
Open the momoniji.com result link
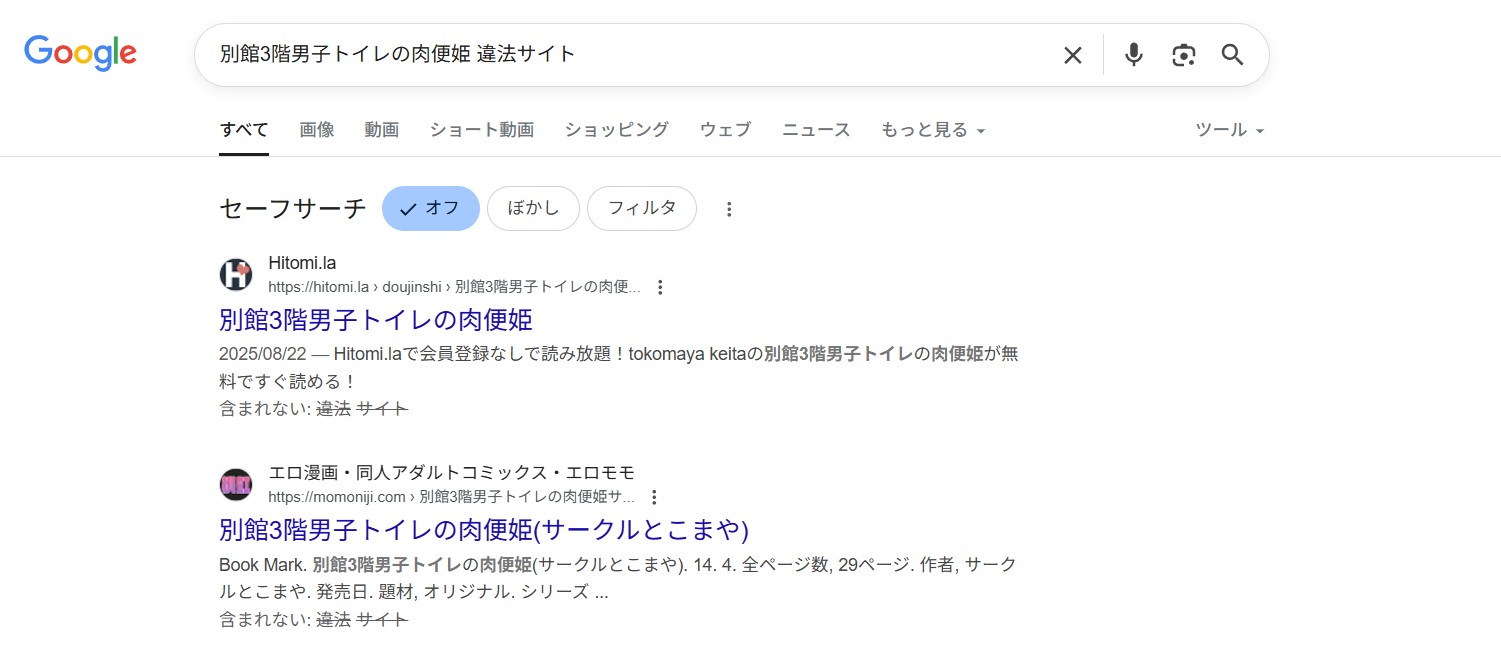click(484, 530)
